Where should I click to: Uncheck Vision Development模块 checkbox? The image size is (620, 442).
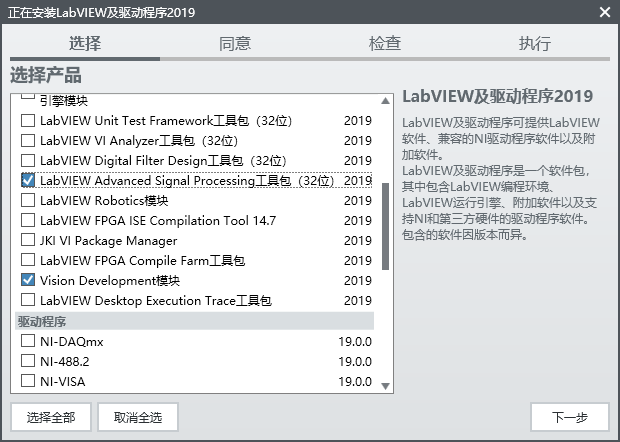pyautogui.click(x=28, y=280)
